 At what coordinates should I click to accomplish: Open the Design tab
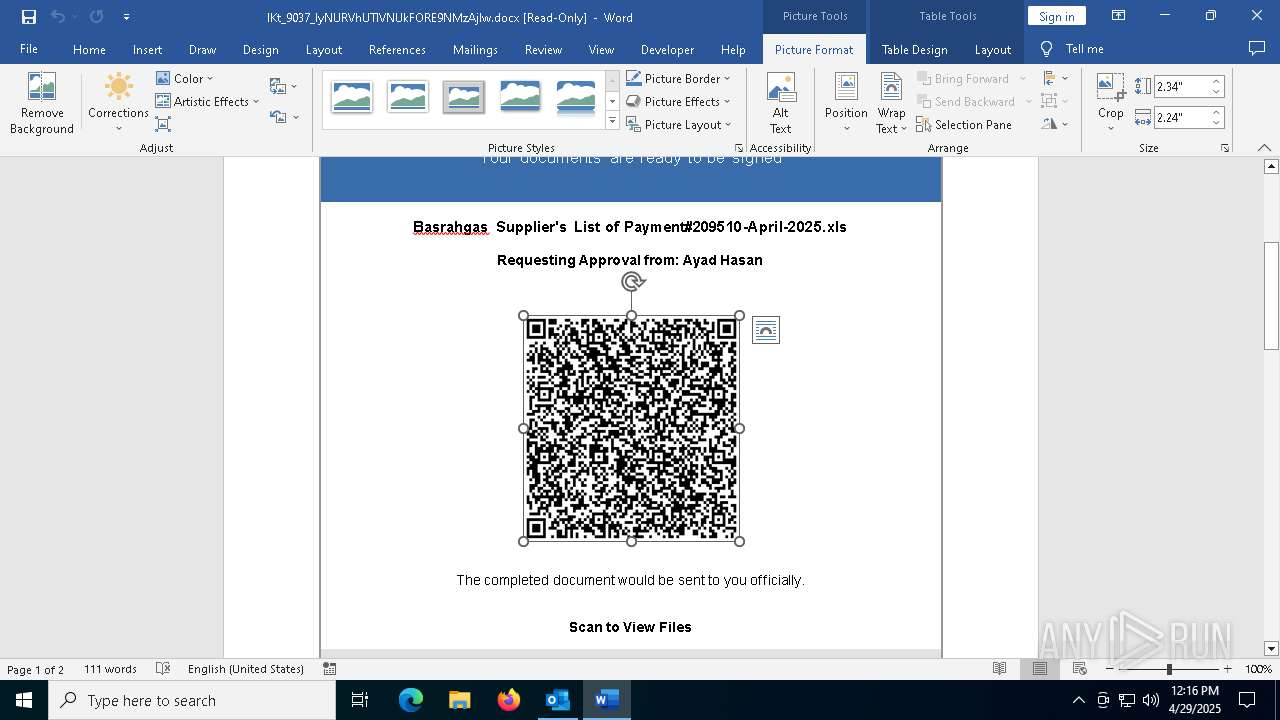click(261, 49)
